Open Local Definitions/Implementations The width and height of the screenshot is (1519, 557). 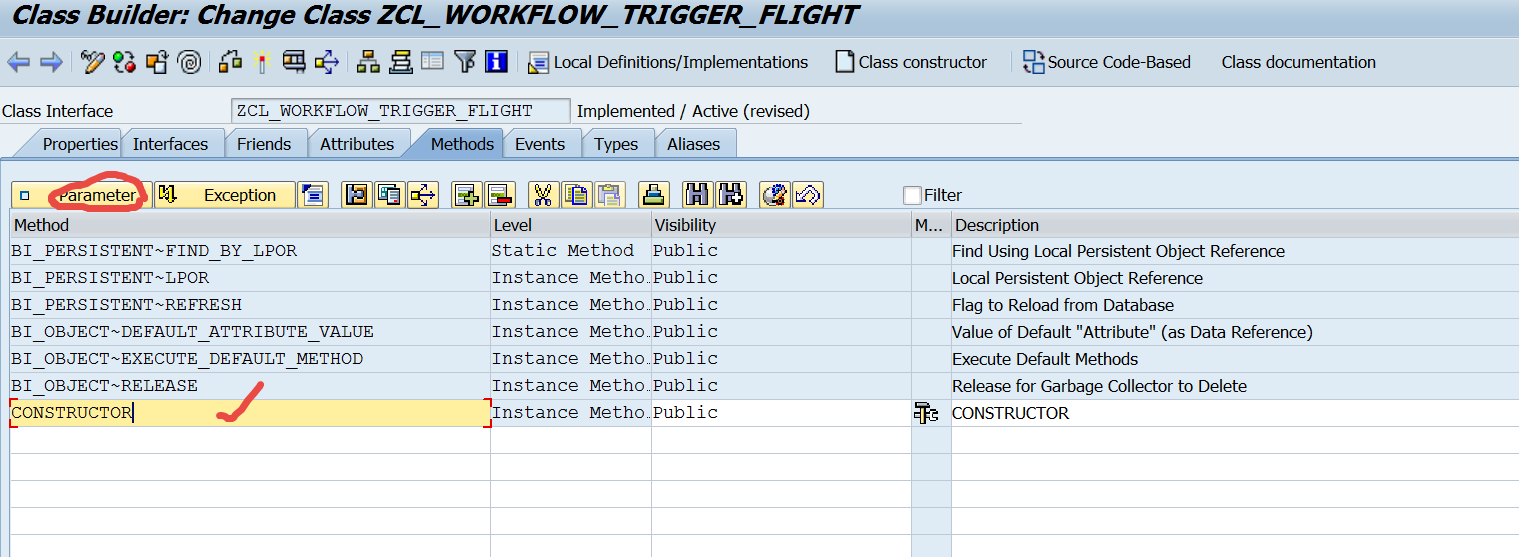click(x=668, y=62)
